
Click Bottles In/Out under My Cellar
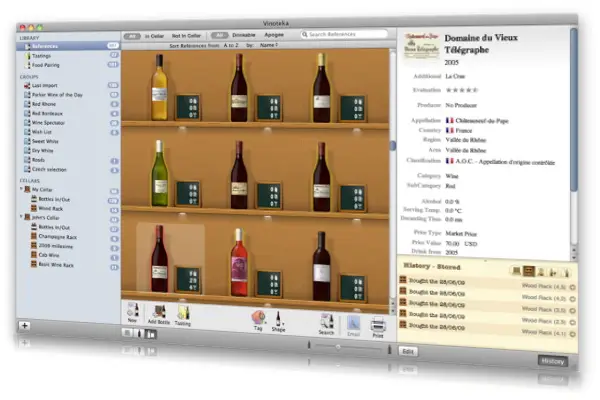(68, 199)
